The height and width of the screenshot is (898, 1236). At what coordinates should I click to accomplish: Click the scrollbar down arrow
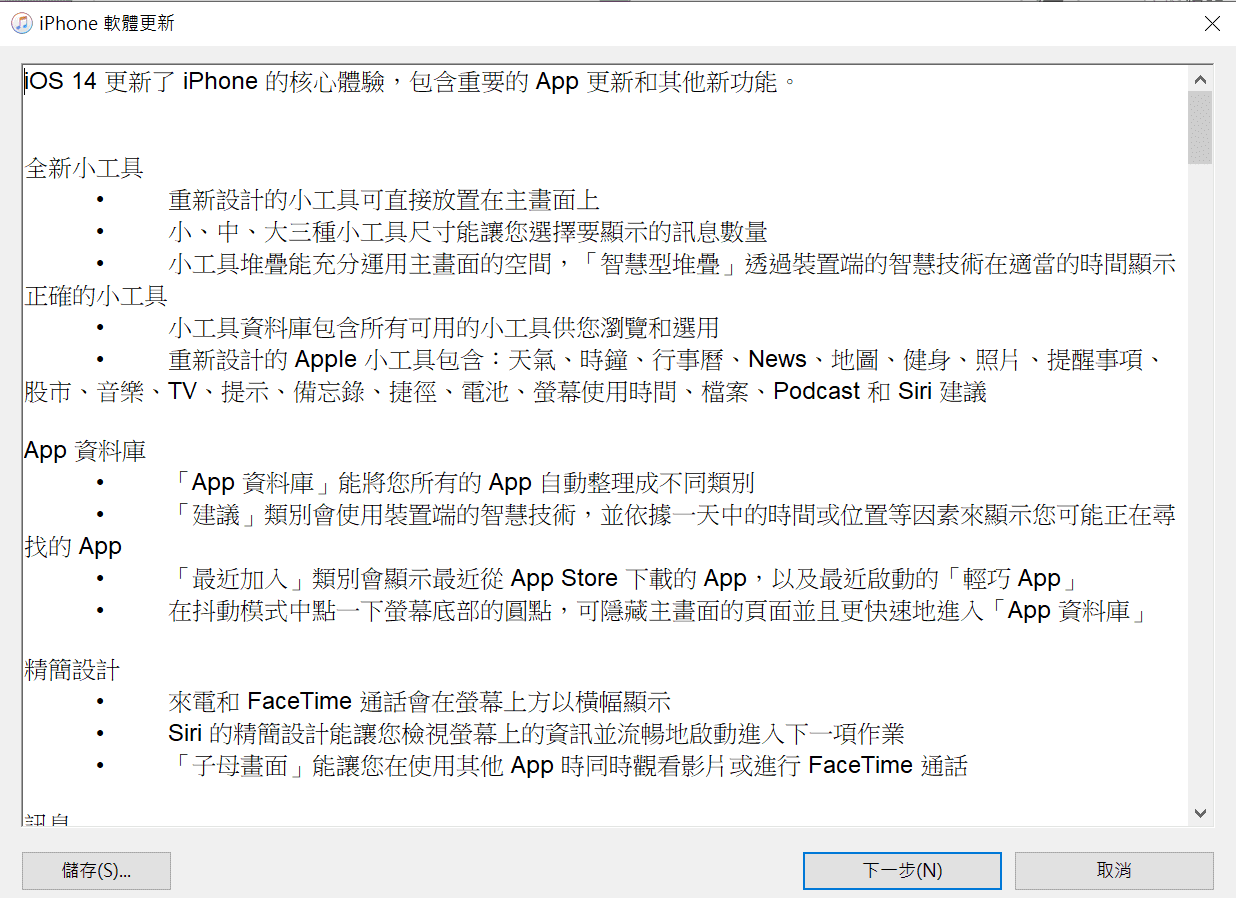[x=1200, y=814]
